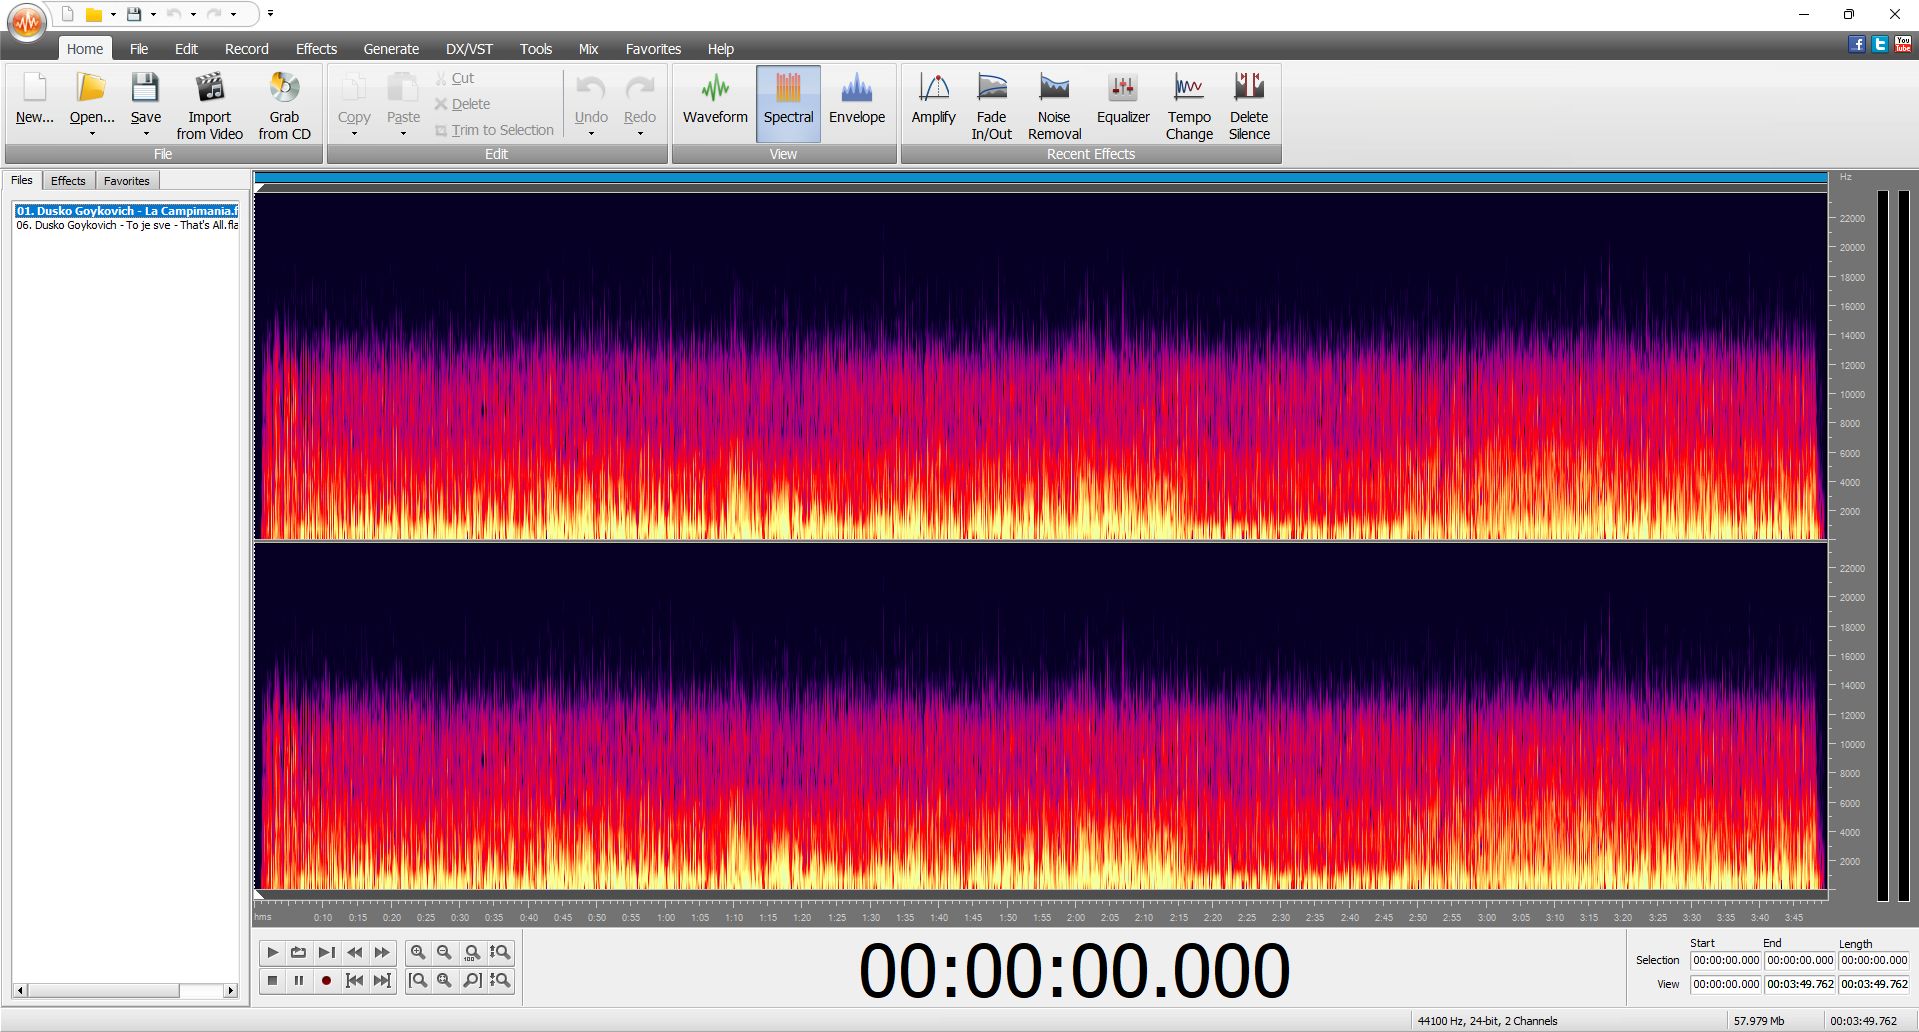Open the orange application menu orb
The image size is (1919, 1032).
[27, 21]
